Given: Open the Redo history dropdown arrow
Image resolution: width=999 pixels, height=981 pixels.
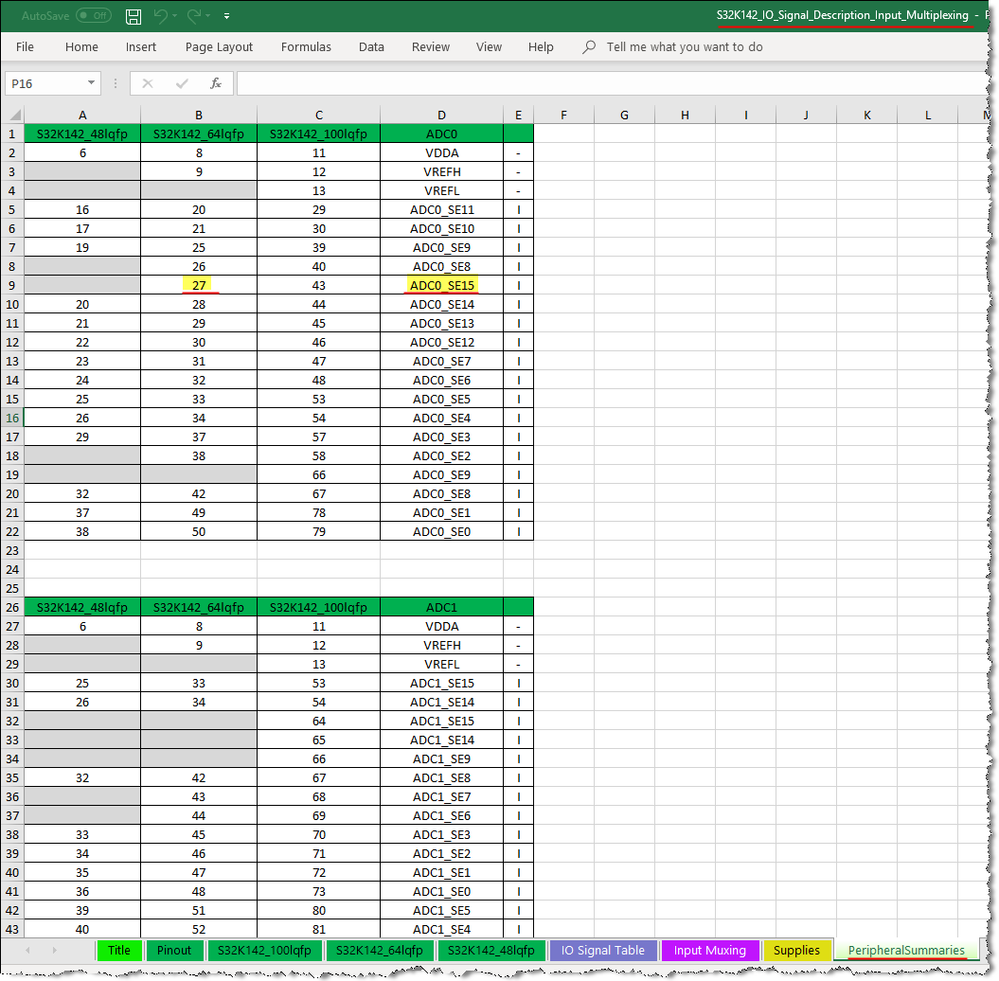Looking at the screenshot, I should [208, 16].
